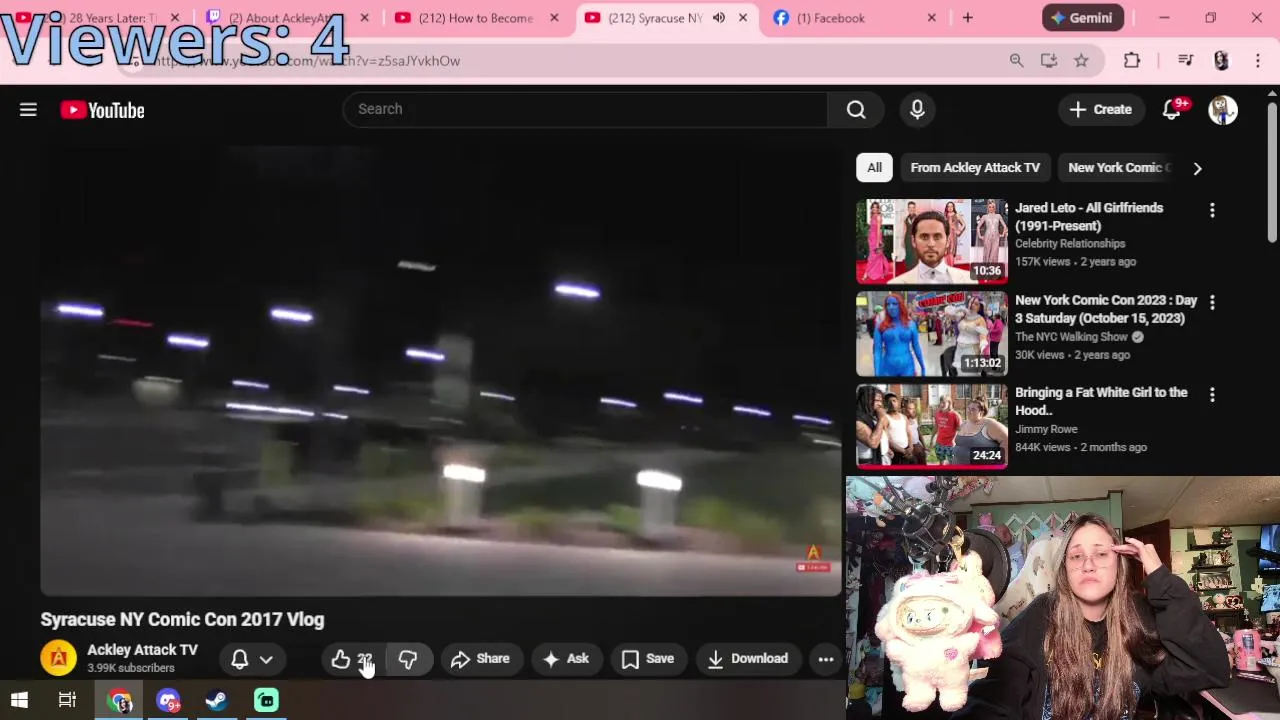This screenshot has width=1280, height=720.
Task: Select From Ackley Attack TV chip
Action: coord(975,167)
